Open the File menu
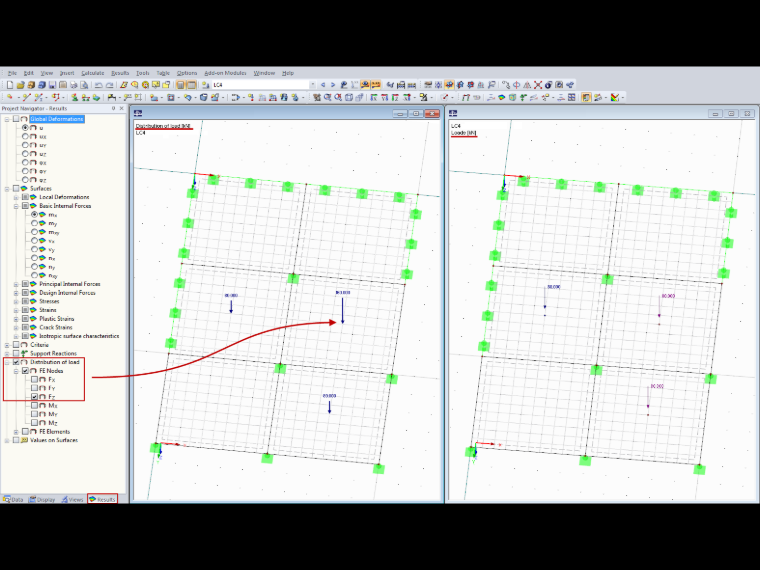This screenshot has width=760, height=570. (x=12, y=73)
